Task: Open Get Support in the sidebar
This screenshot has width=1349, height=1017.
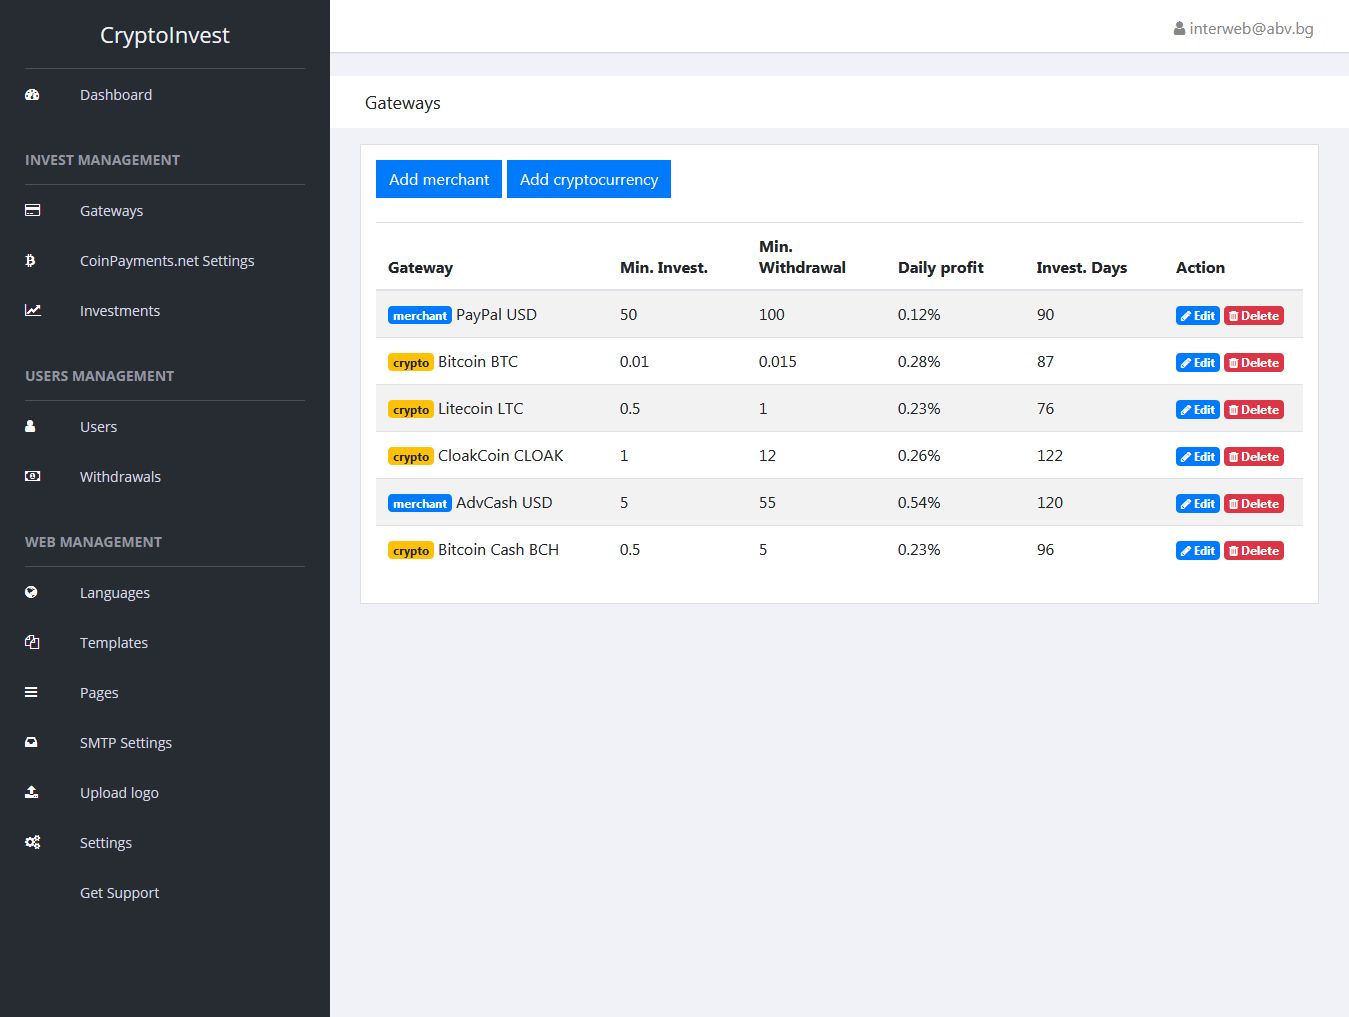Action: click(119, 893)
